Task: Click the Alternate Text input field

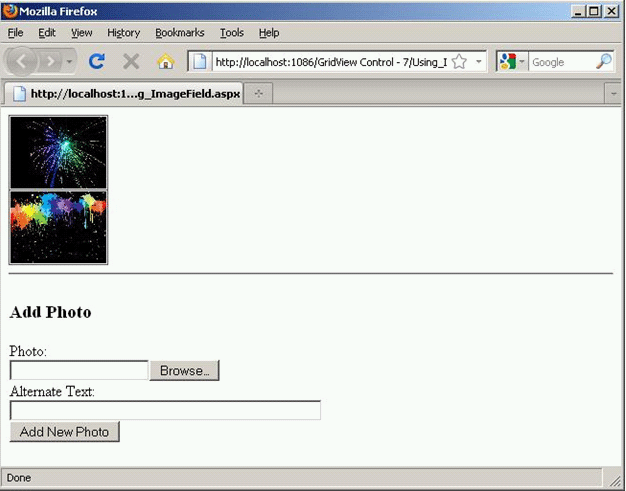Action: tap(165, 410)
